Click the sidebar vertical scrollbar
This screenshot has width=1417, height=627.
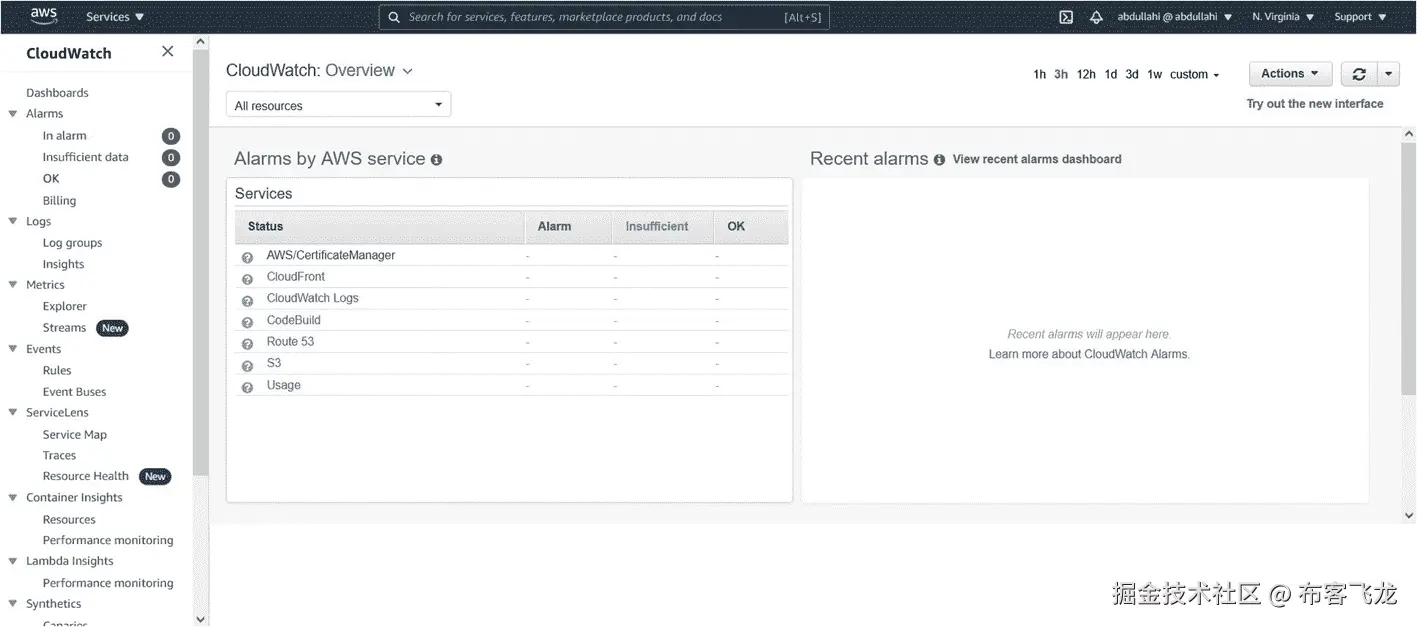click(x=201, y=260)
